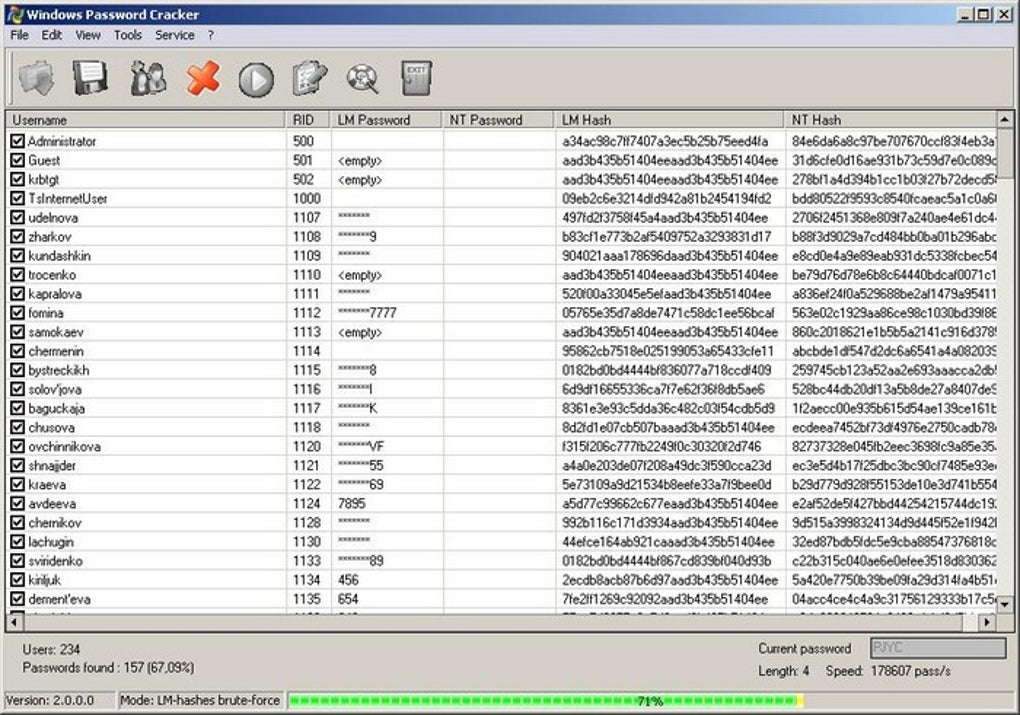1020x715 pixels.
Task: Click the horizontal scrollbar right arrow
Action: click(x=987, y=622)
